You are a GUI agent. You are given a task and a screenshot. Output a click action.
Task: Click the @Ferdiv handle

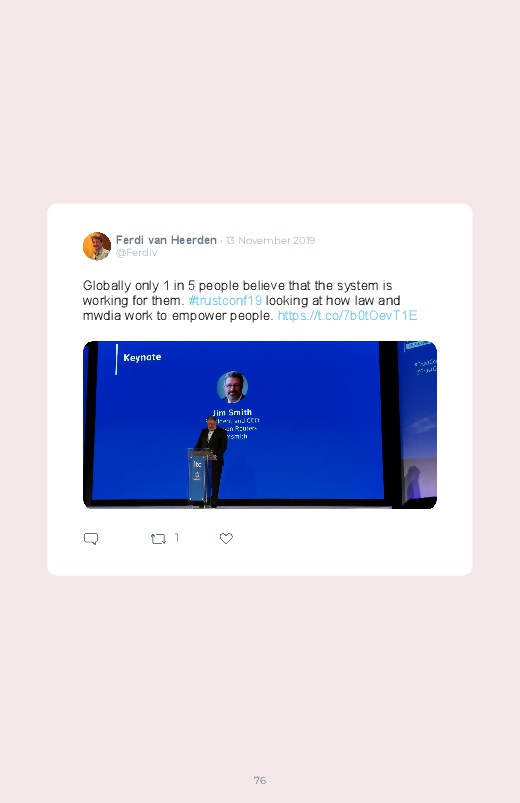[x=136, y=252]
